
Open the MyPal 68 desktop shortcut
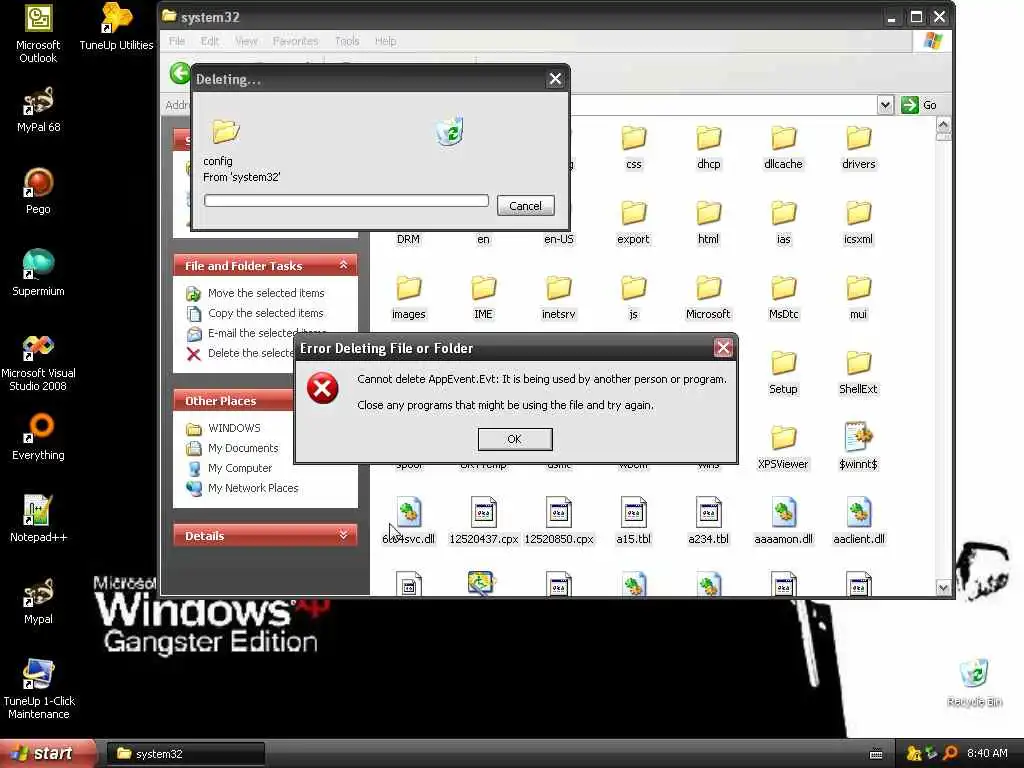pyautogui.click(x=38, y=110)
